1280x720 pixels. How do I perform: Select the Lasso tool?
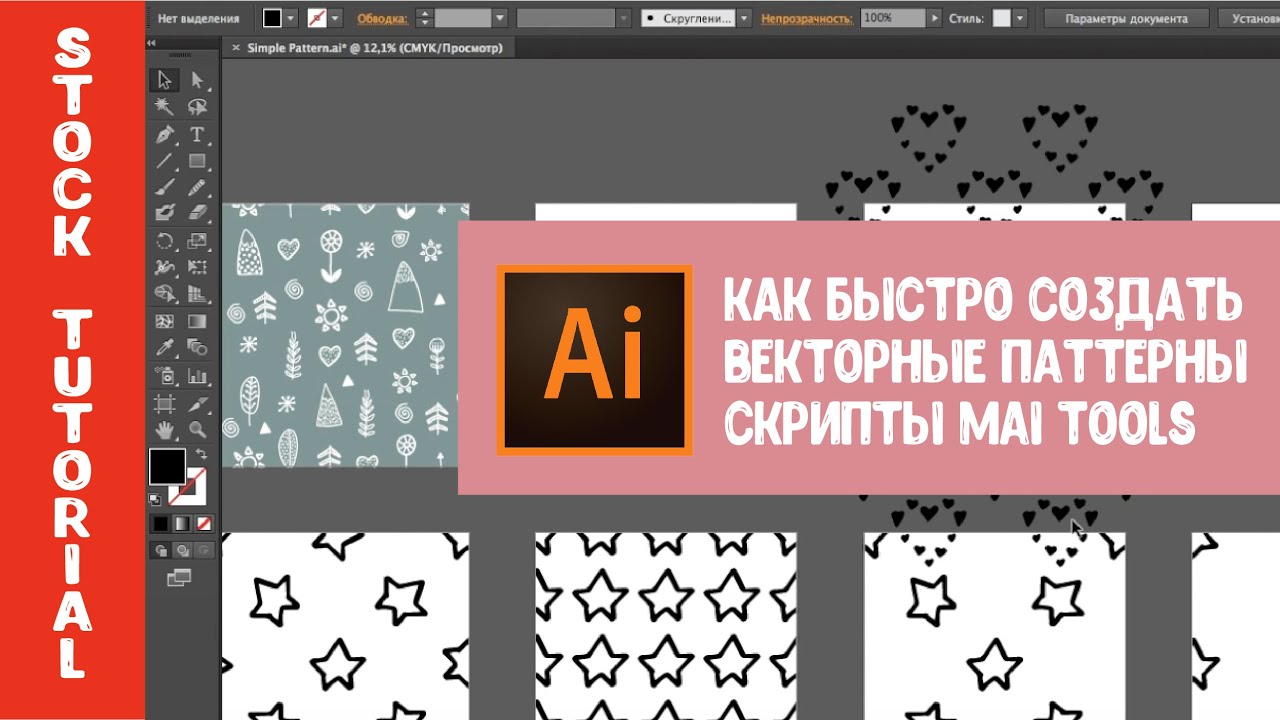[197, 107]
